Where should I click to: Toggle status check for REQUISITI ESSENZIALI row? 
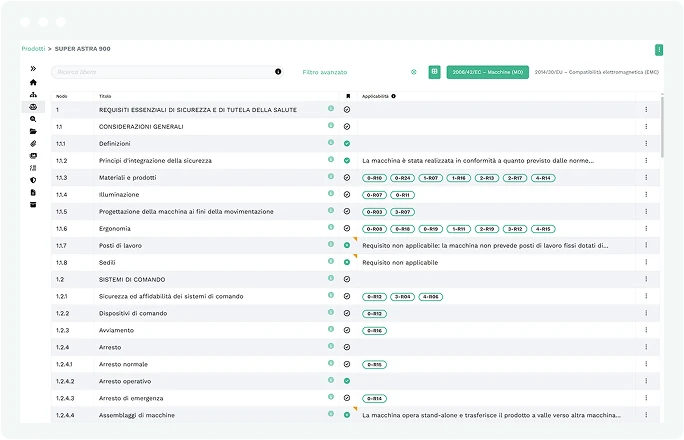(x=347, y=109)
